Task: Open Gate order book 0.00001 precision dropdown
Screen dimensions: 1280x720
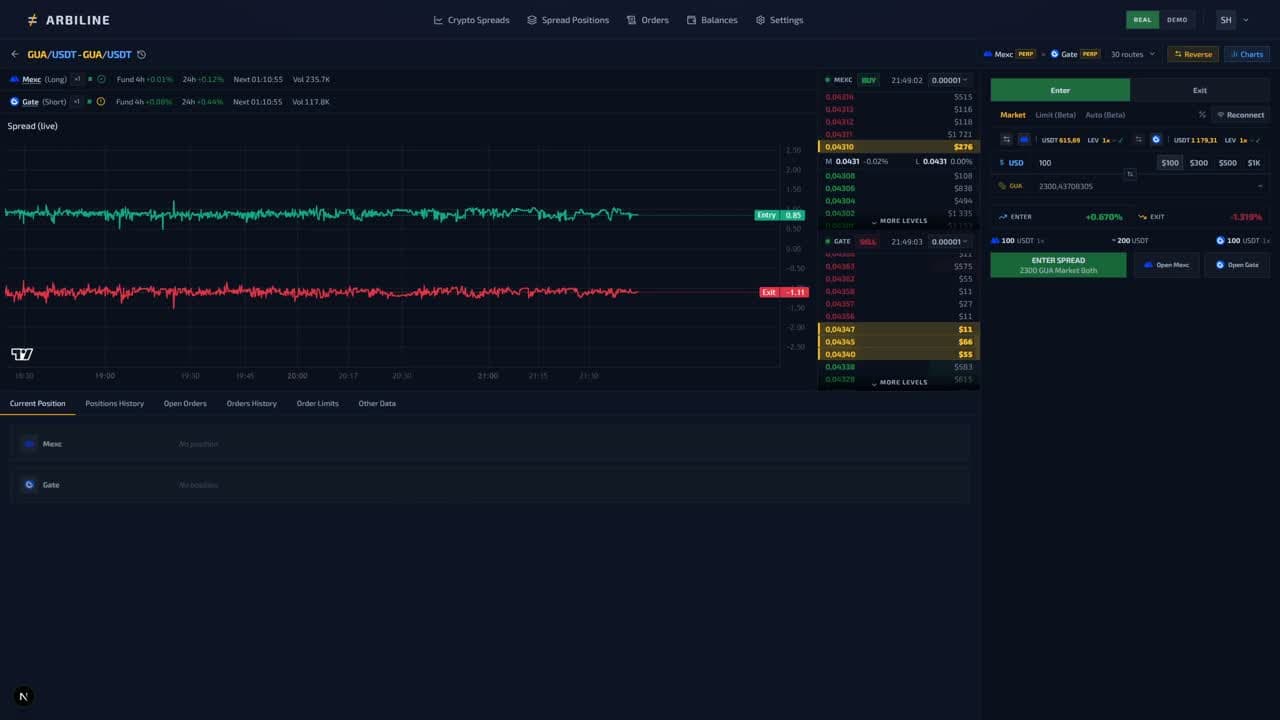Action: pos(949,242)
